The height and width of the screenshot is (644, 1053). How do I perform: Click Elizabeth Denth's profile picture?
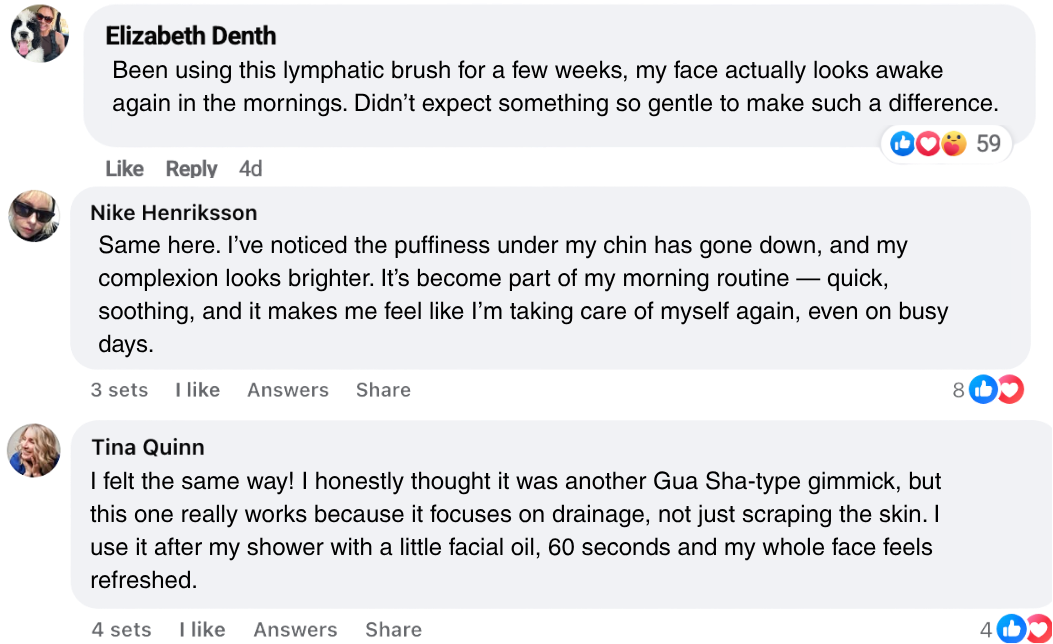(x=40, y=34)
